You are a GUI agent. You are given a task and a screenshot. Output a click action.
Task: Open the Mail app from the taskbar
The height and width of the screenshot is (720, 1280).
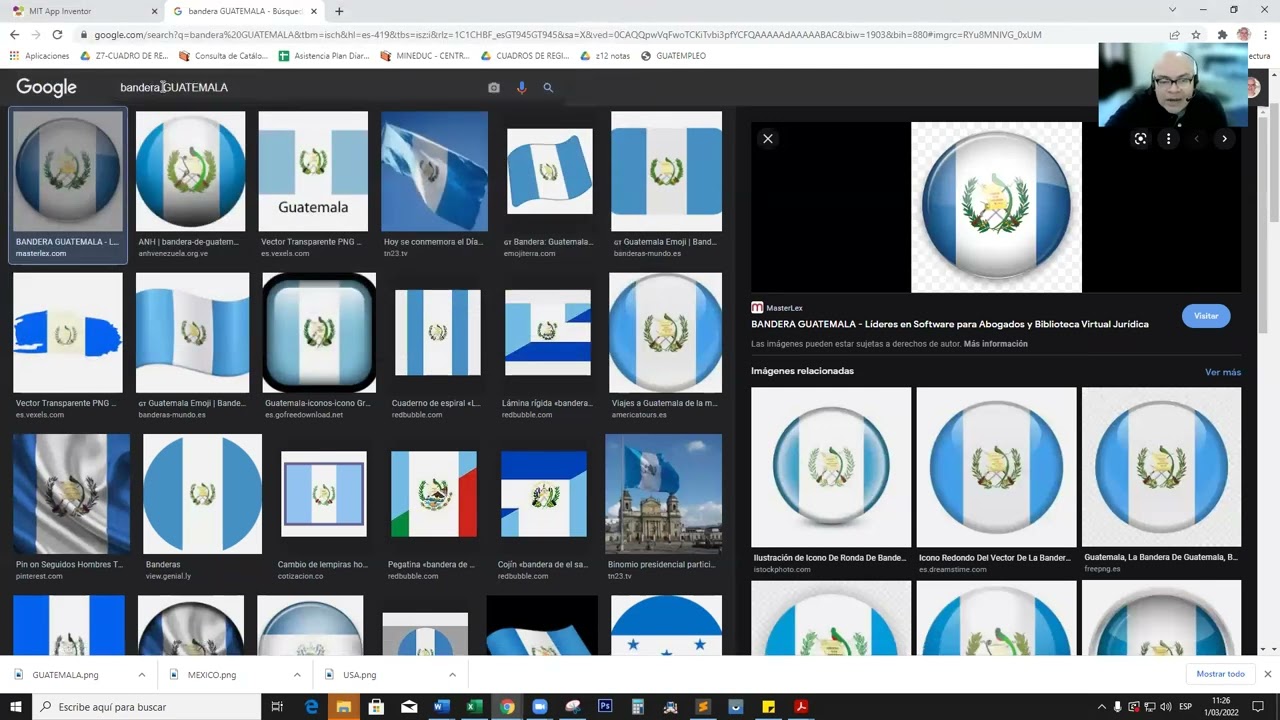[409, 707]
